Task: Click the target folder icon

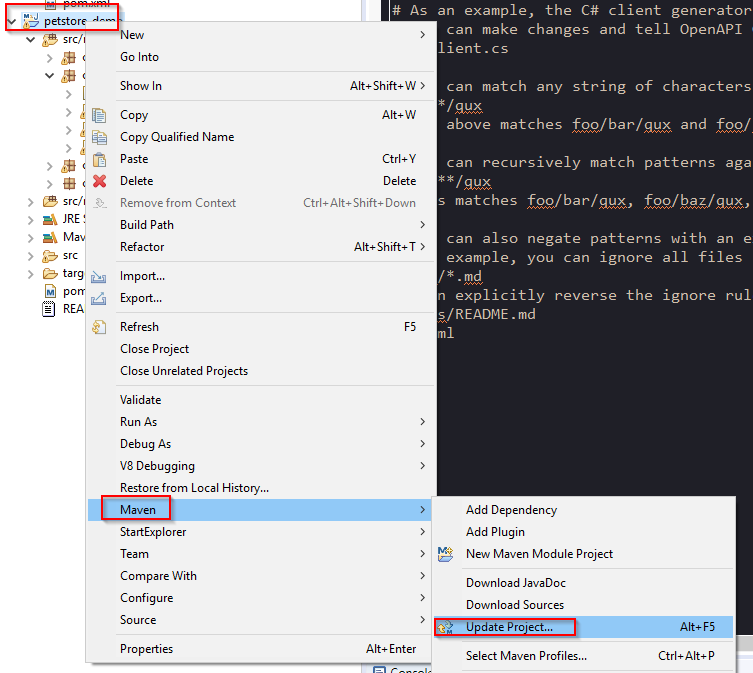Action: pyautogui.click(x=50, y=274)
